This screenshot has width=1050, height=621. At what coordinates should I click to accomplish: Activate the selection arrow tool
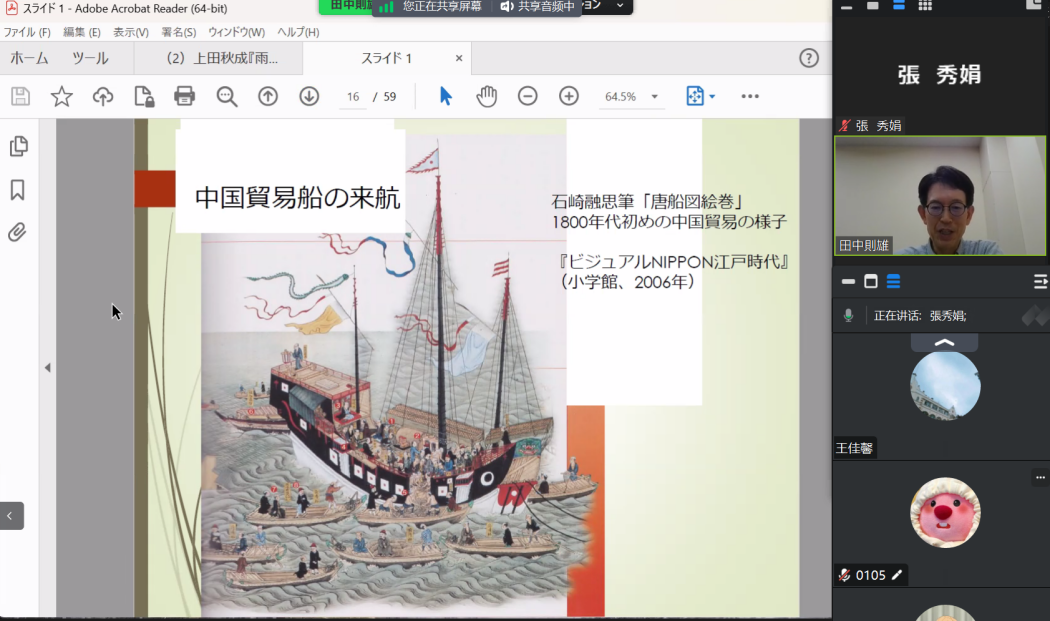pyautogui.click(x=446, y=96)
